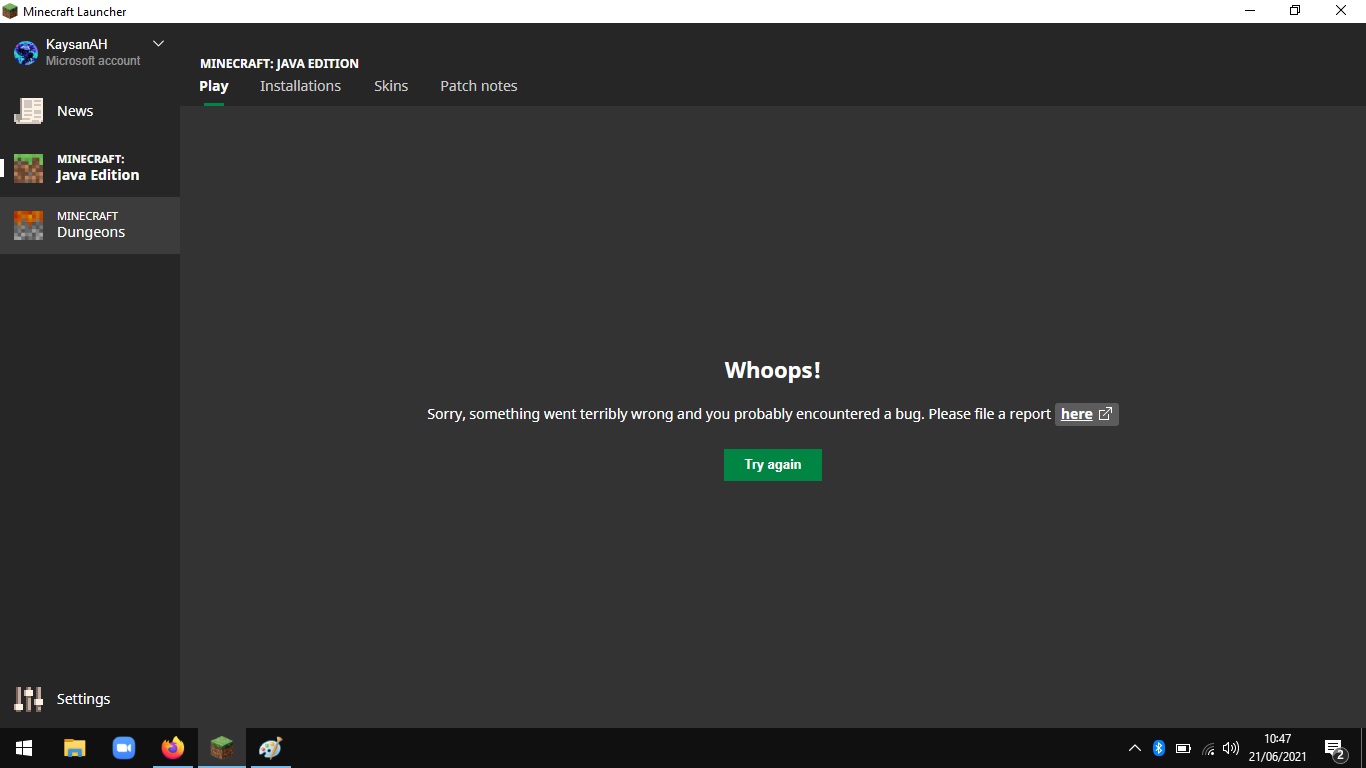Viewport: 1366px width, 768px height.
Task: Open the Paint taskbar icon
Action: (x=270, y=748)
